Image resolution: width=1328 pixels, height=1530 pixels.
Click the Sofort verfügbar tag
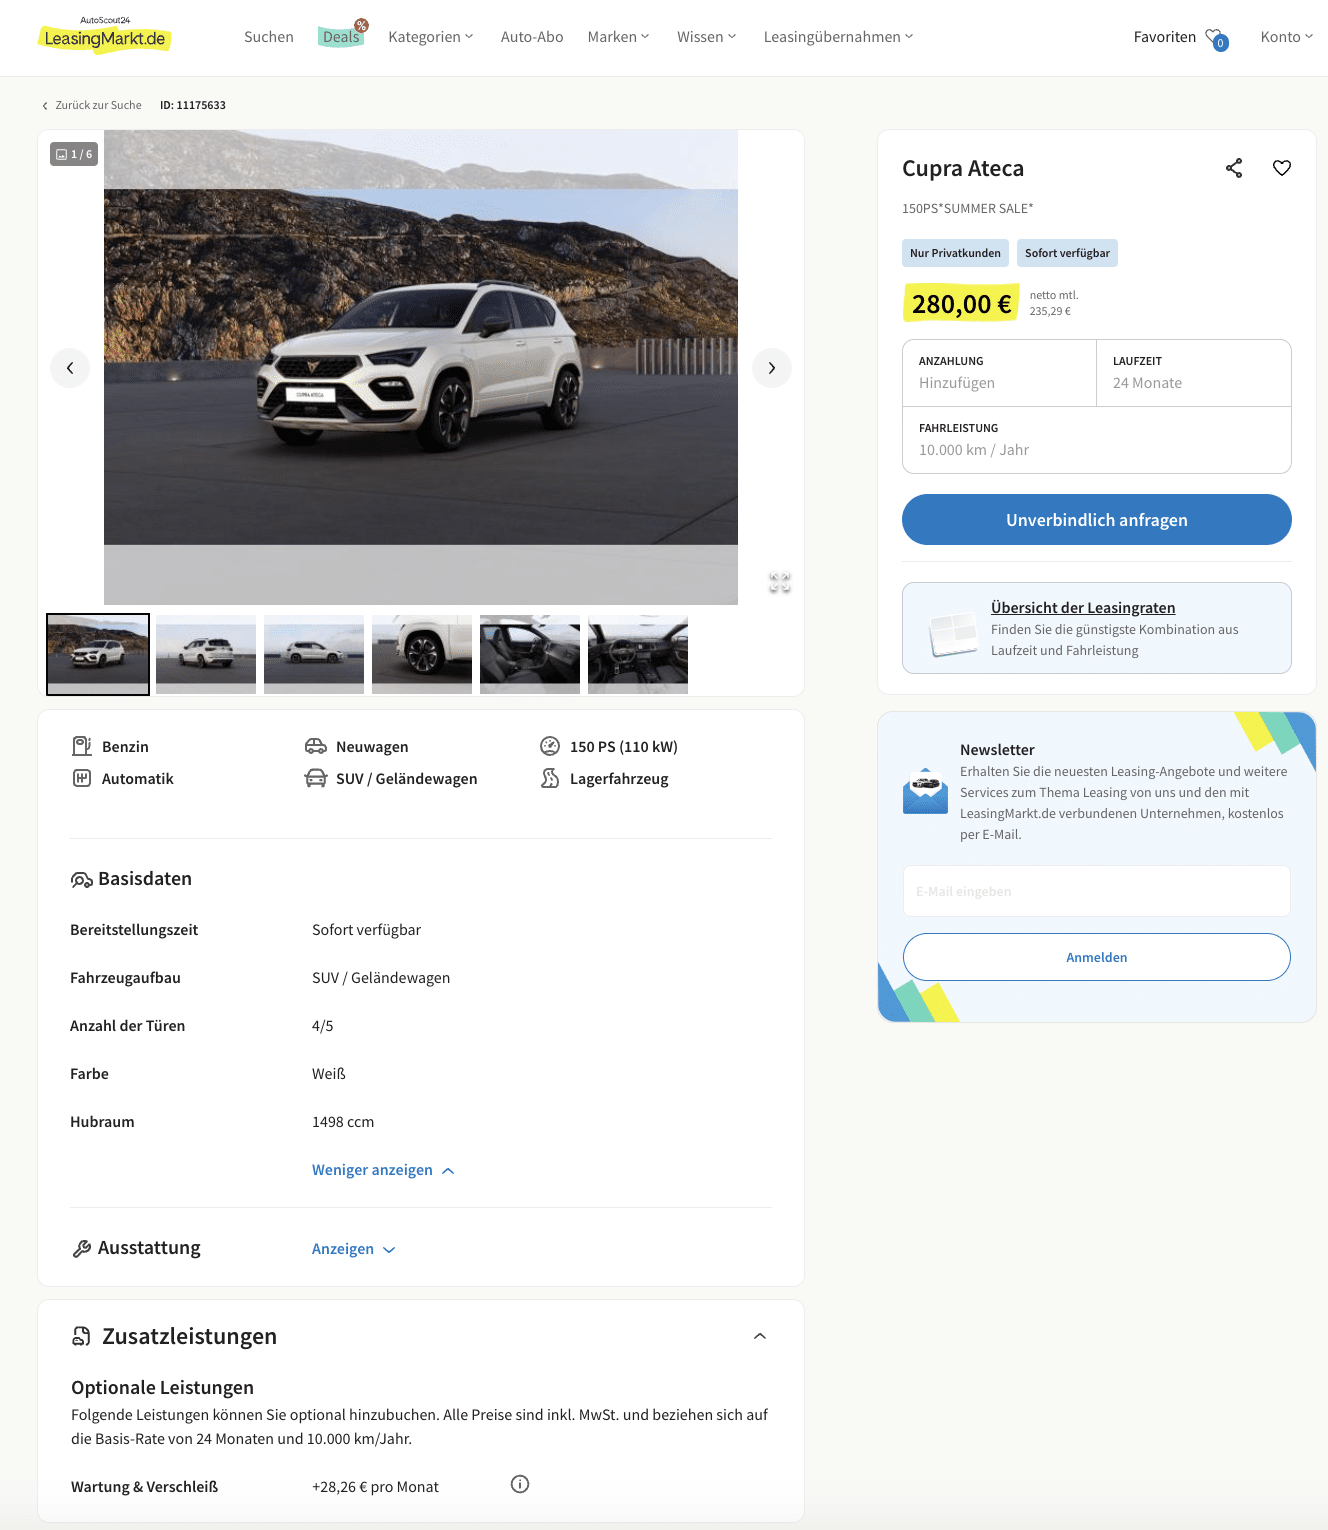coord(1067,253)
